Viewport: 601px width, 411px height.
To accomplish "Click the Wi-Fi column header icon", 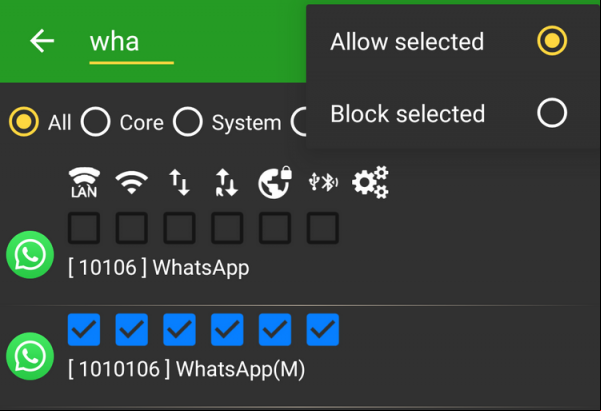I will point(131,182).
